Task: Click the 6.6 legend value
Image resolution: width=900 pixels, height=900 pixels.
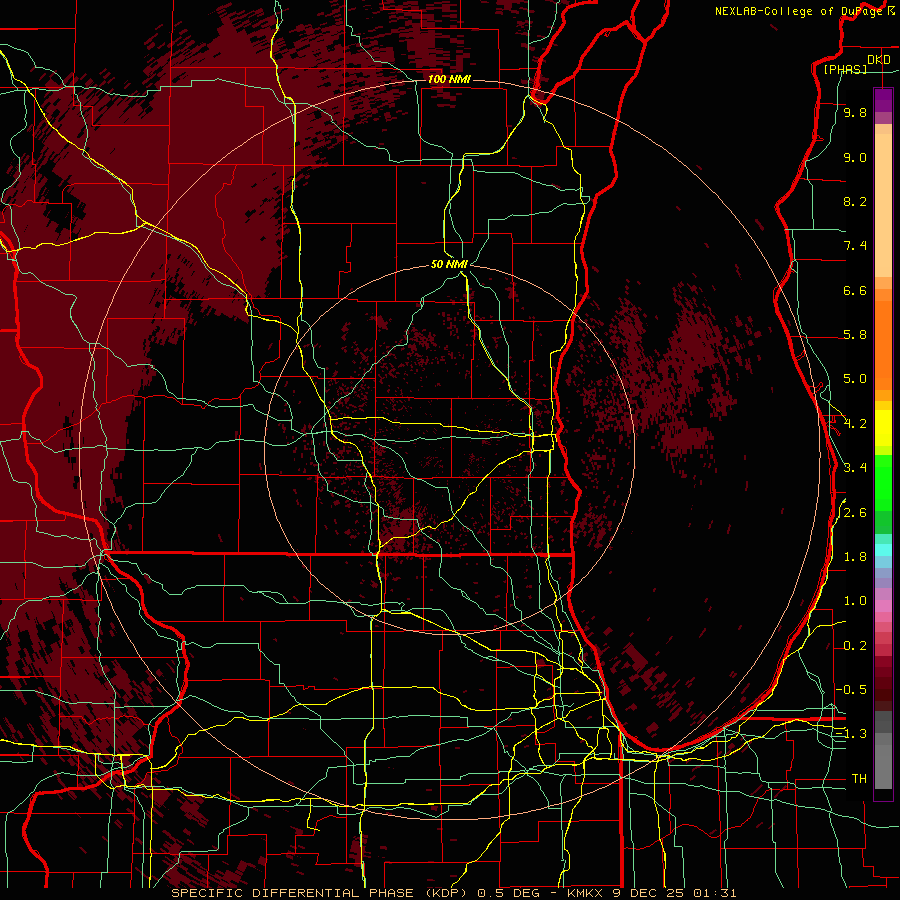Action: tap(855, 290)
